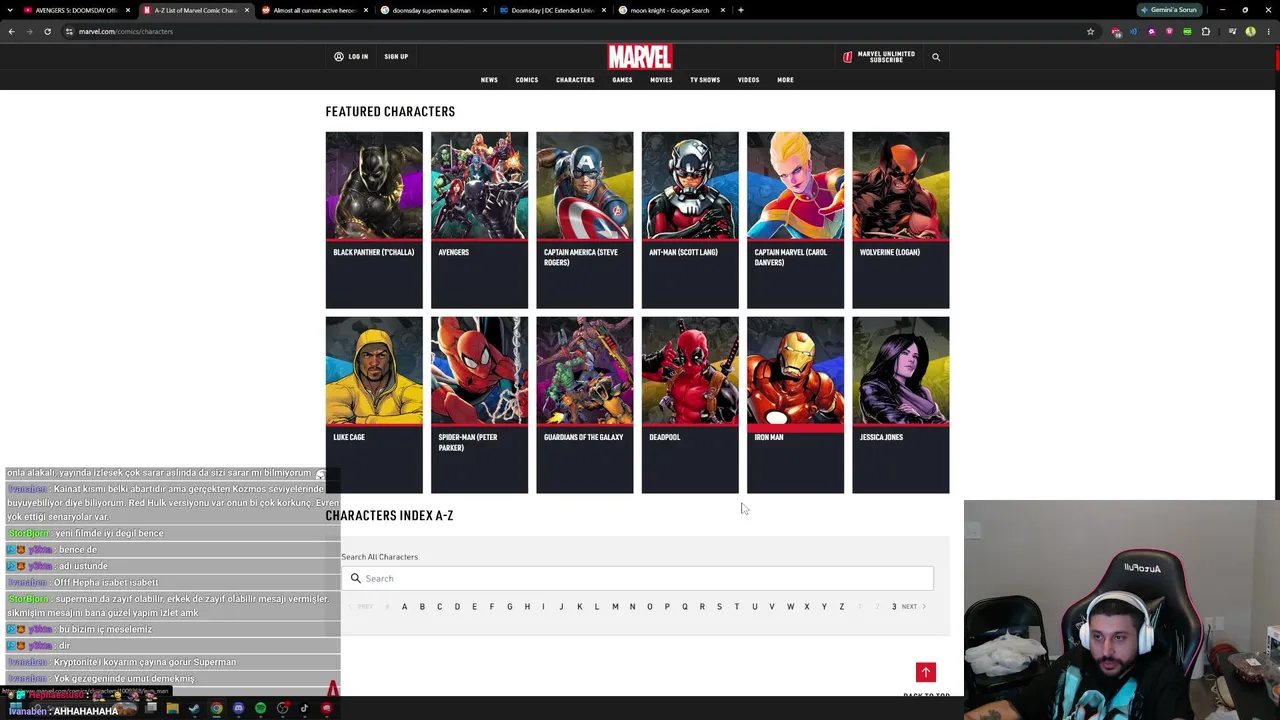Close the AVENGERS 5: DOOMSDAY tab
This screenshot has width=1280, height=720.
127,10
